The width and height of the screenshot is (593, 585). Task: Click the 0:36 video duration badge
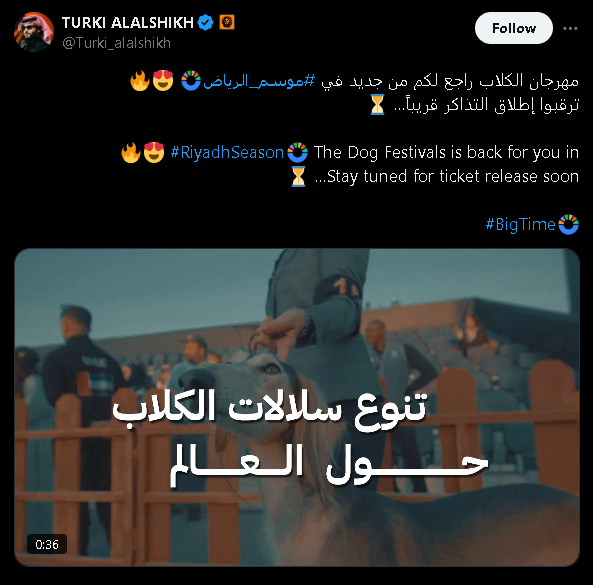(x=47, y=544)
